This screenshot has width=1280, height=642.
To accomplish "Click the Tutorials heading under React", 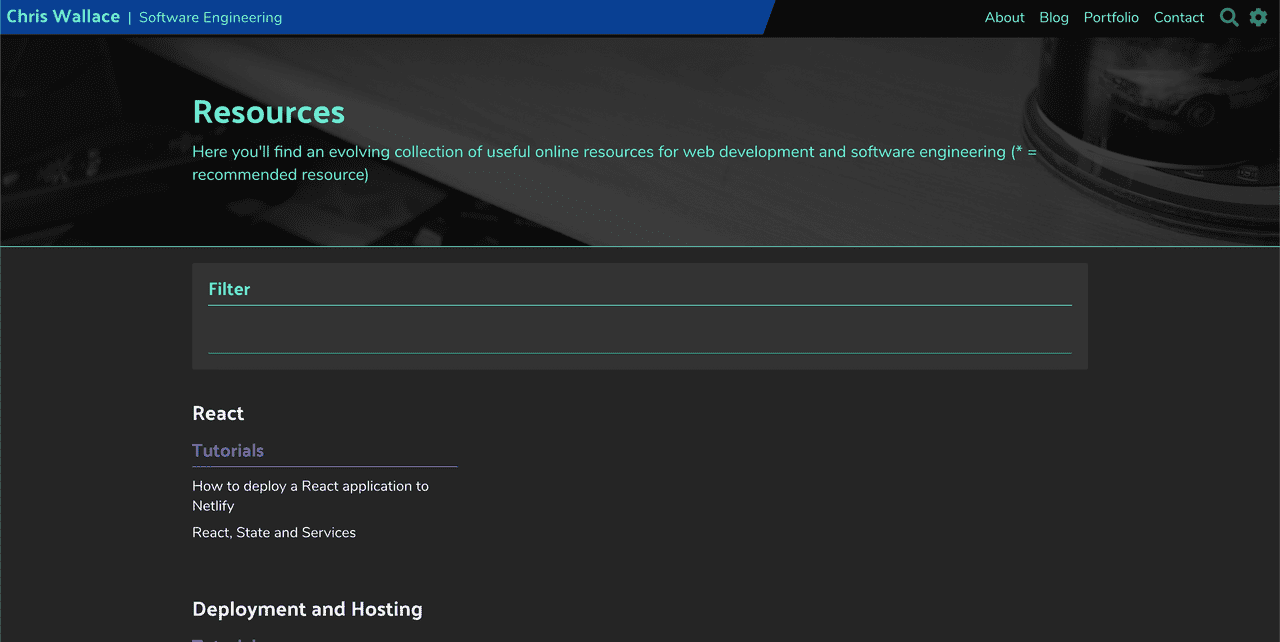I will coord(228,450).
